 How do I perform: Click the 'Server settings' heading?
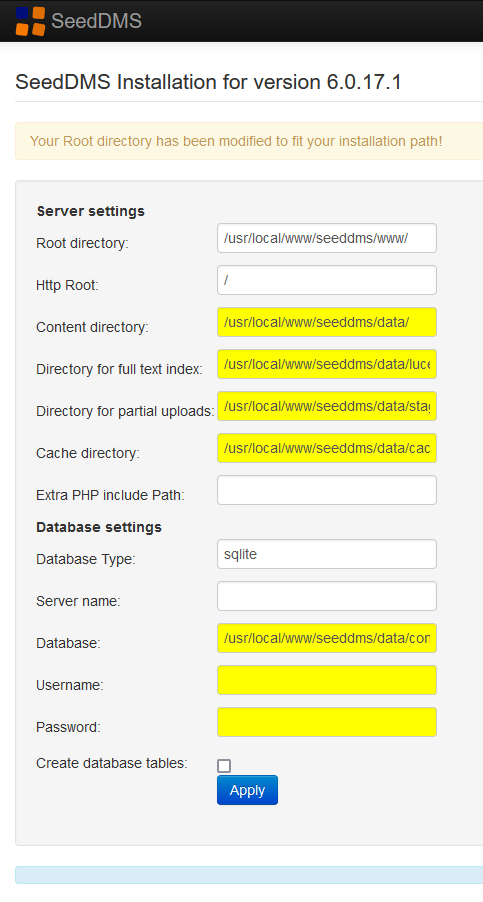click(90, 211)
